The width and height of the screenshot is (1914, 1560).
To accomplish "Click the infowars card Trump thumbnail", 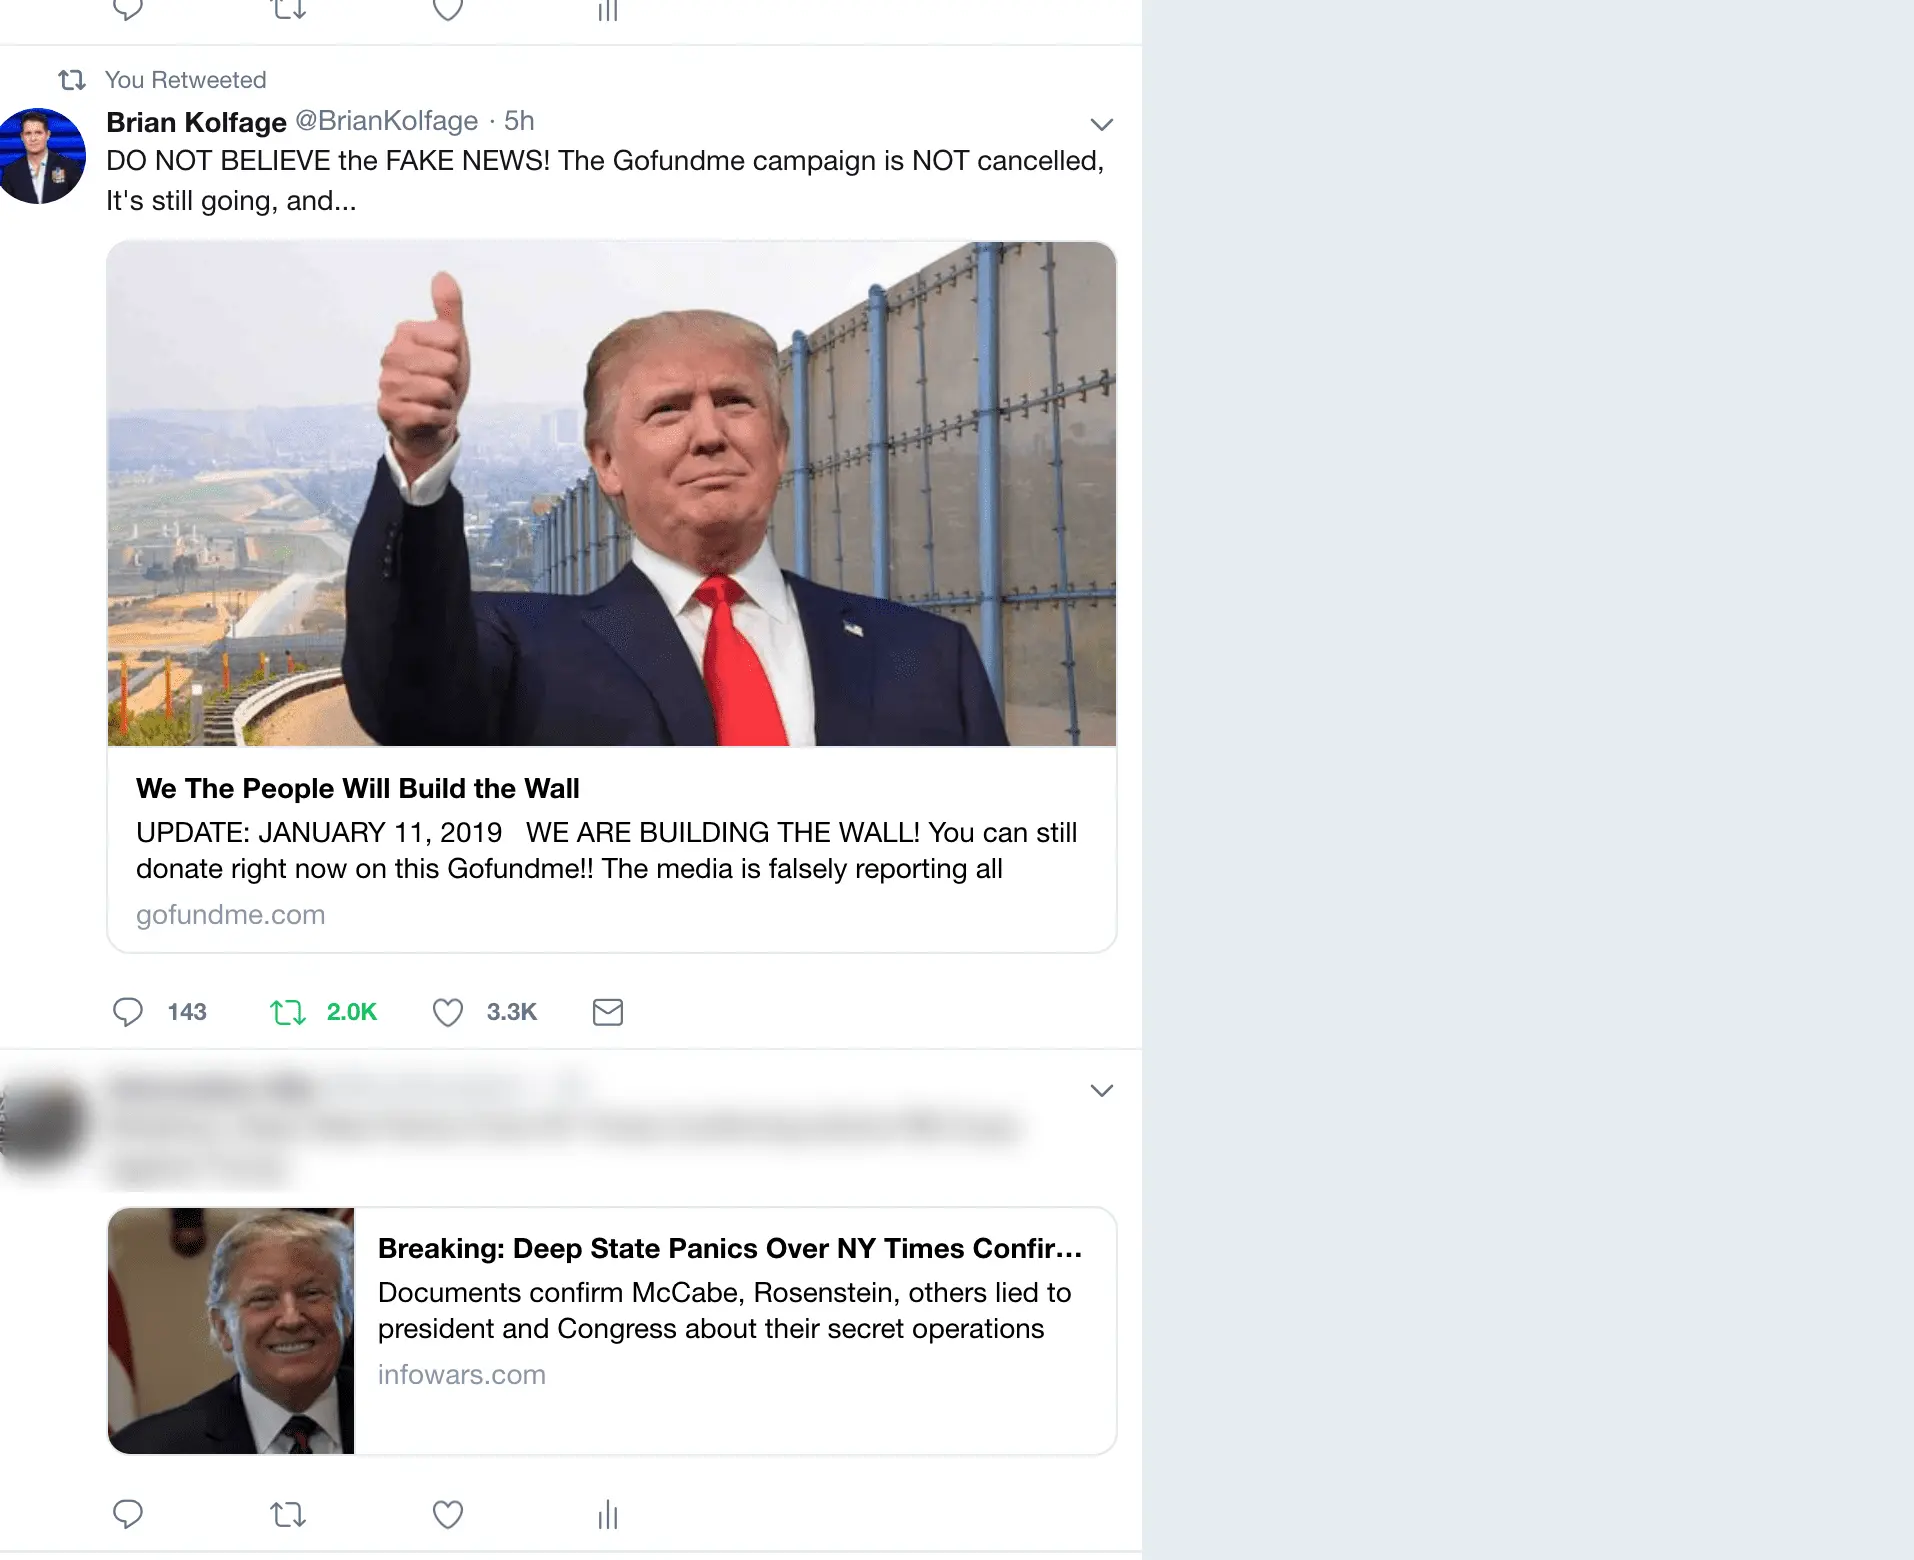I will pyautogui.click(x=231, y=1331).
